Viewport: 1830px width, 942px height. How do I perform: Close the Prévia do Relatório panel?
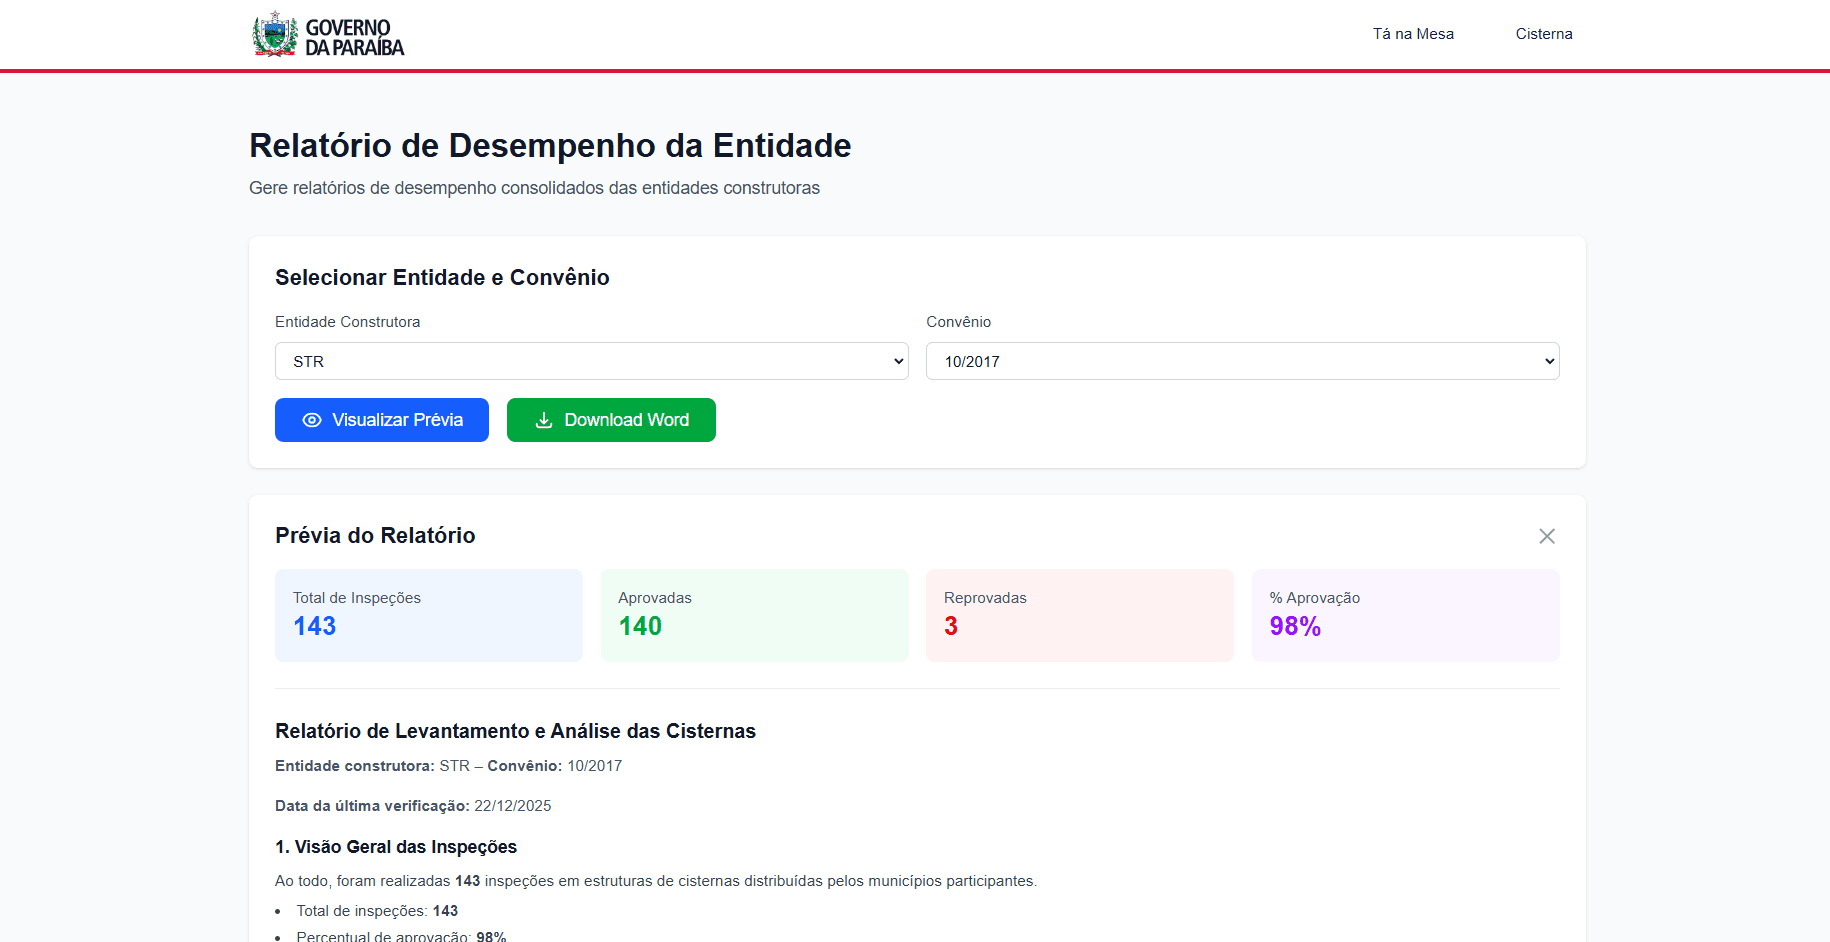pos(1547,536)
